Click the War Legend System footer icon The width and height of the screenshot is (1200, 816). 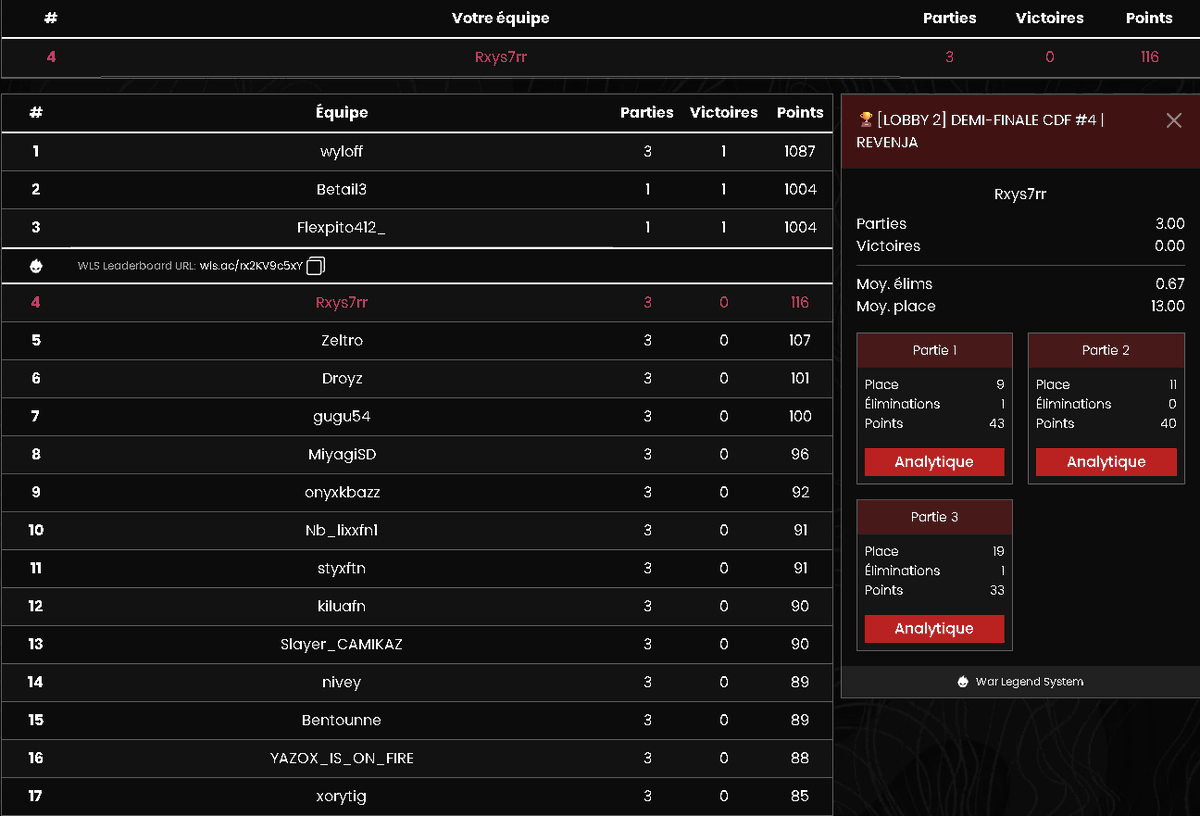point(963,682)
